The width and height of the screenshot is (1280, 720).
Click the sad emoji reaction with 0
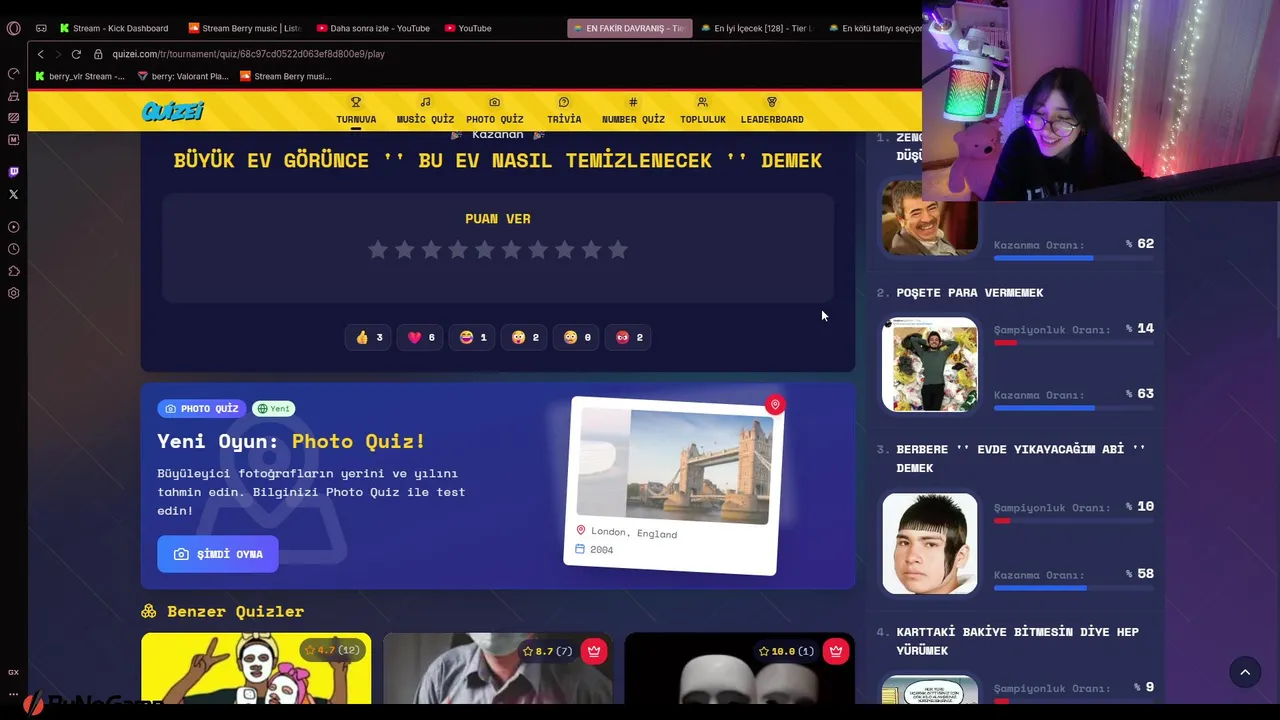click(576, 337)
